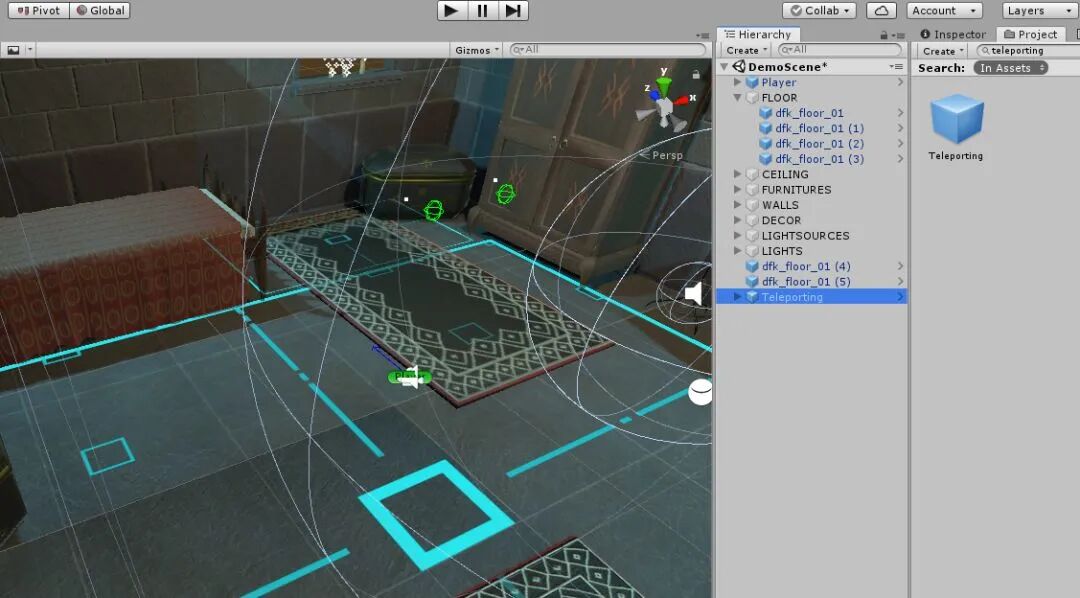Image resolution: width=1080 pixels, height=598 pixels.
Task: Select dfk_floor_01 (1) in Hierarchy
Action: [x=820, y=128]
